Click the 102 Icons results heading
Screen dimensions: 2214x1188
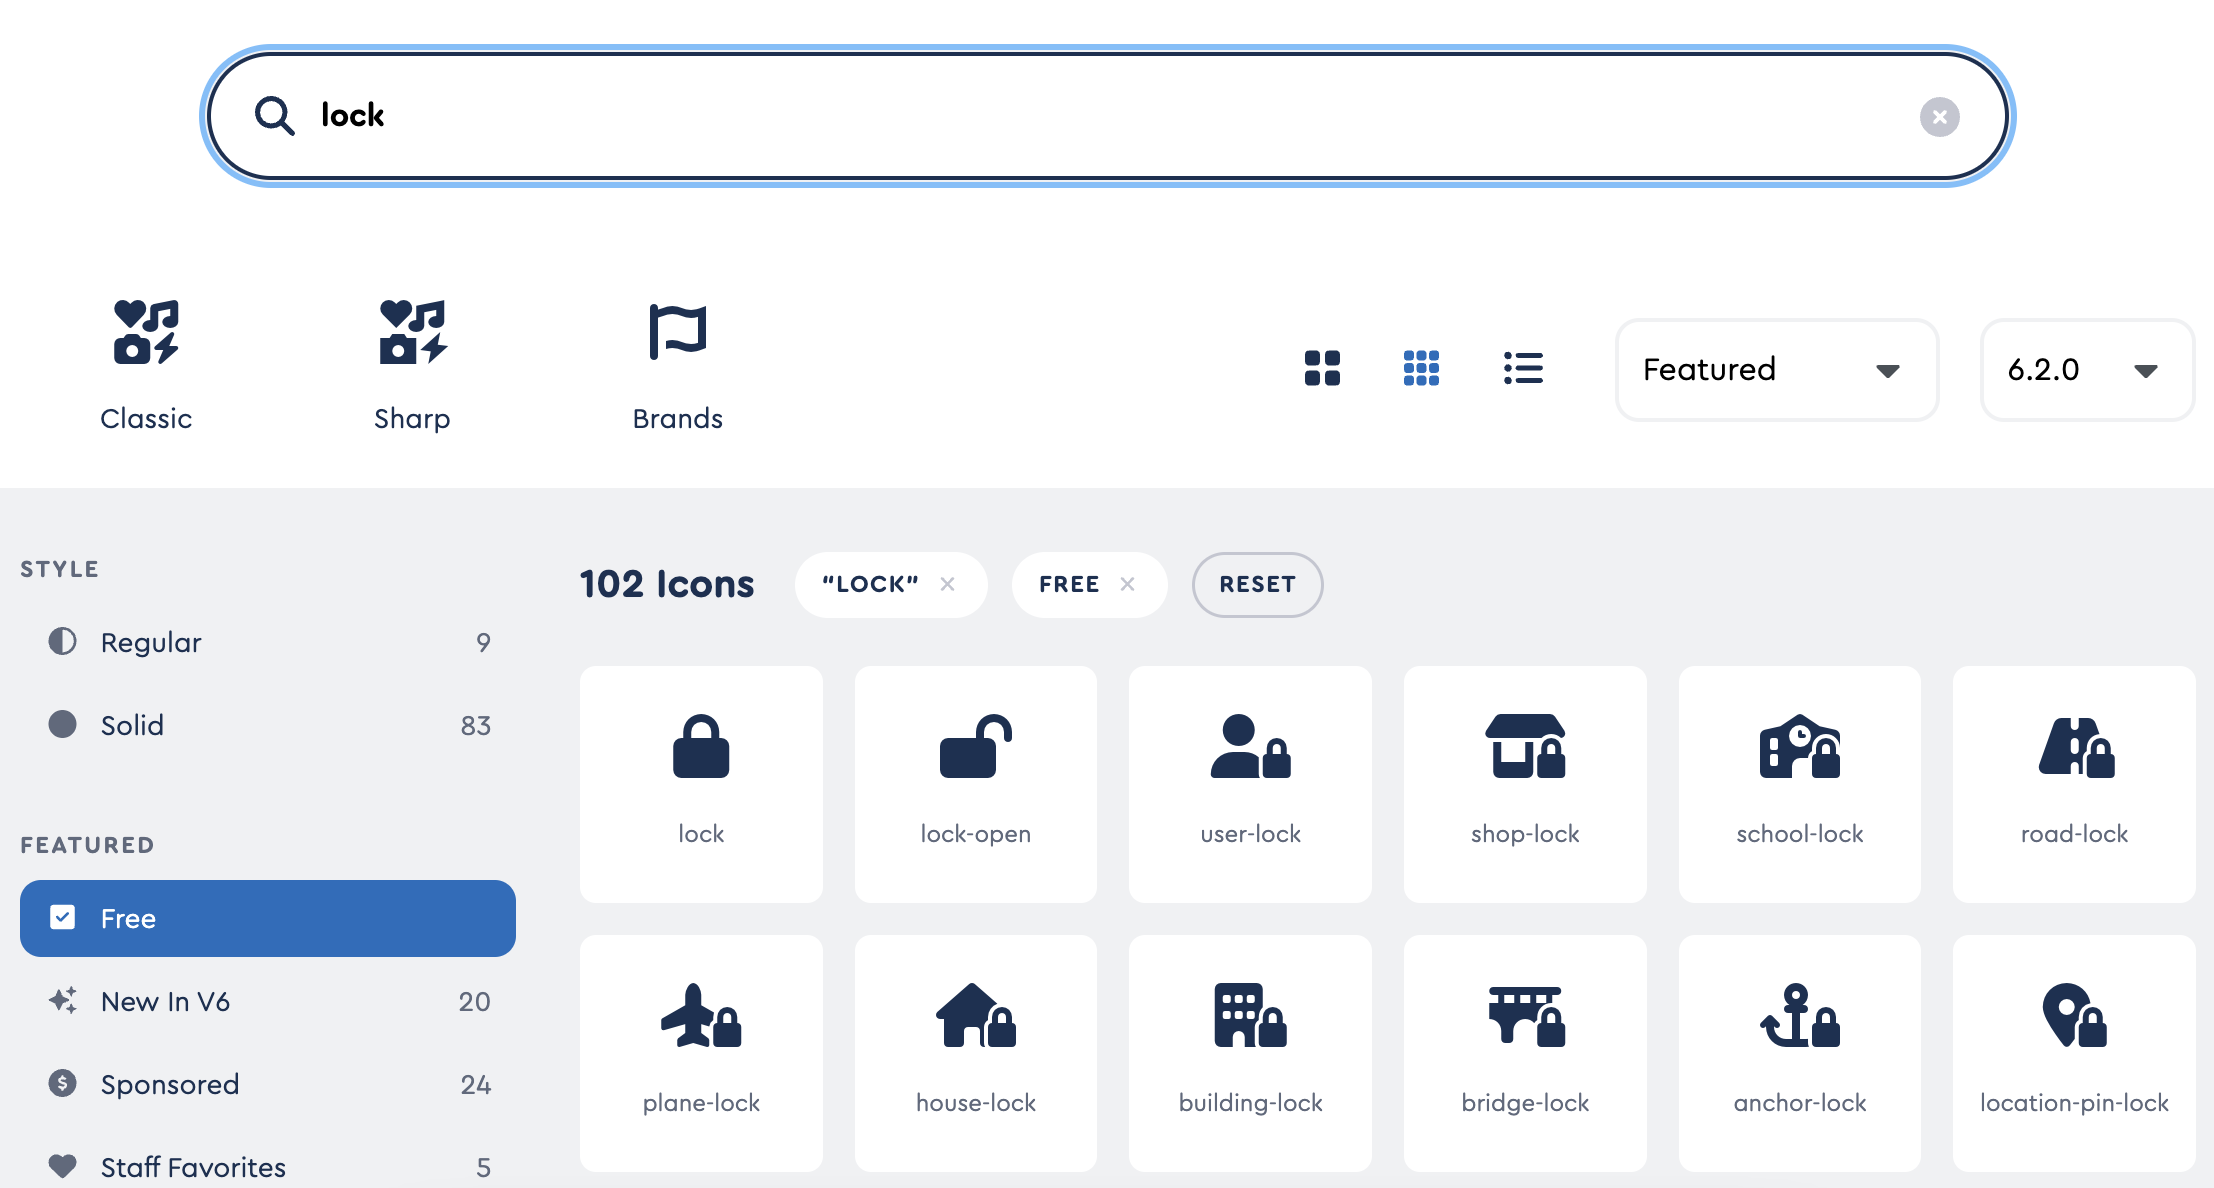[667, 584]
